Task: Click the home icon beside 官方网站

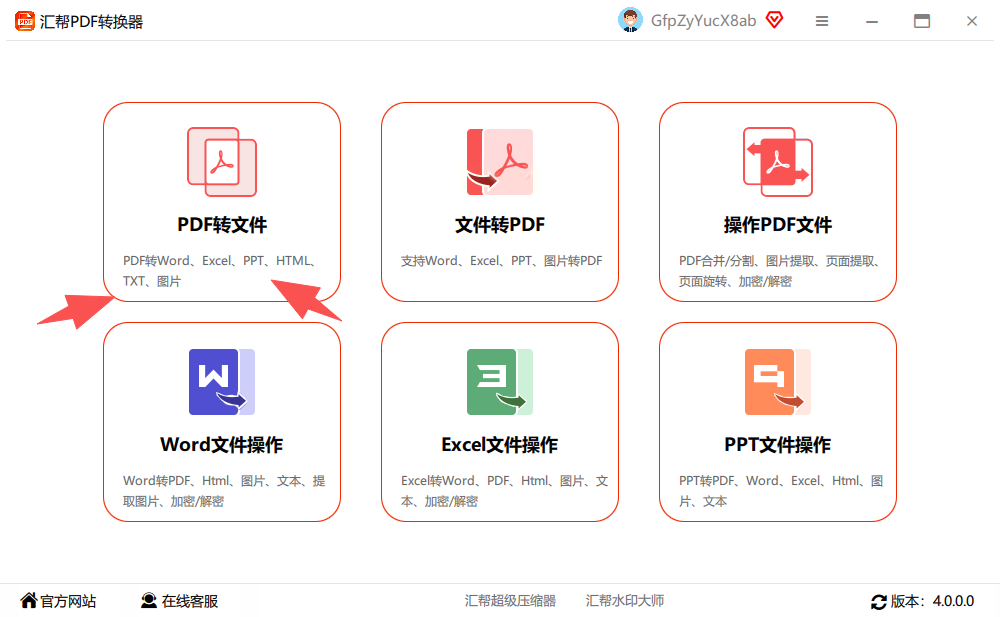Action: (x=29, y=600)
